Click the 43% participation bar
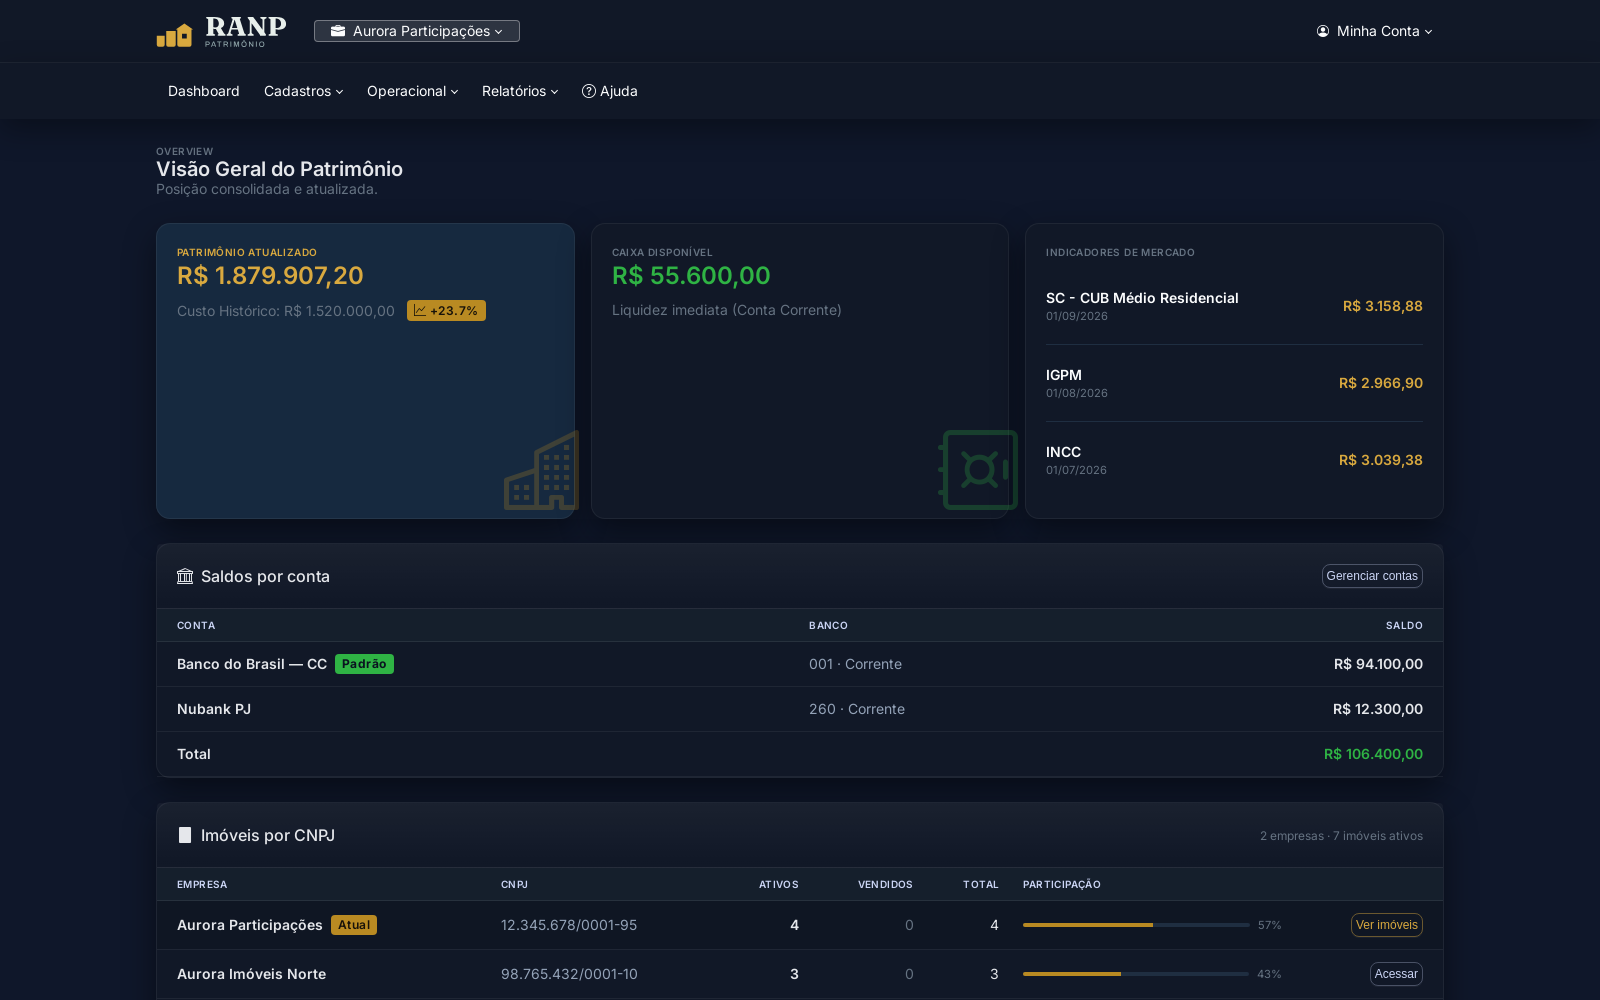 [1136, 974]
